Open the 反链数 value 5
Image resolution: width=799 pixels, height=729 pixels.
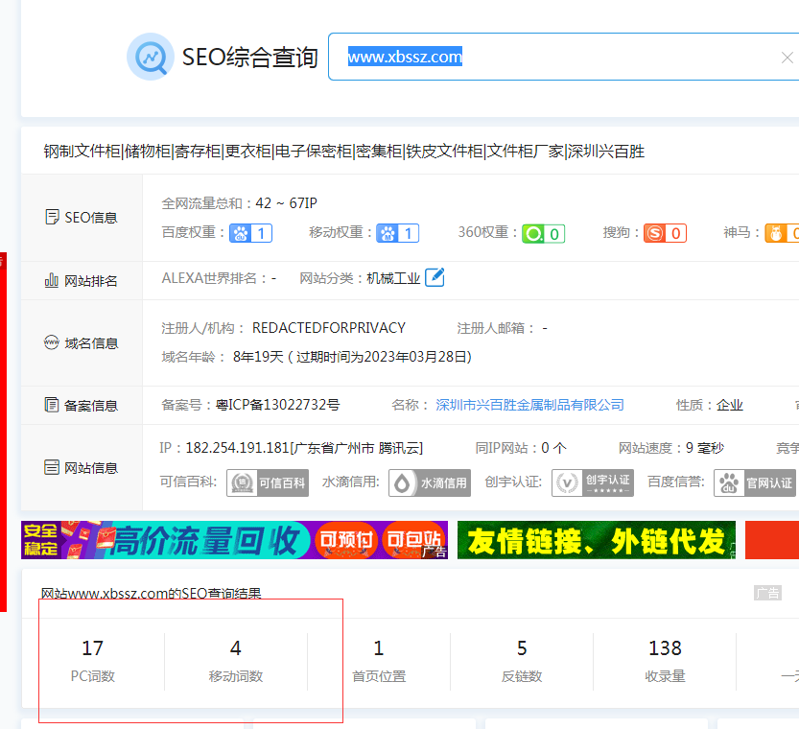521,649
